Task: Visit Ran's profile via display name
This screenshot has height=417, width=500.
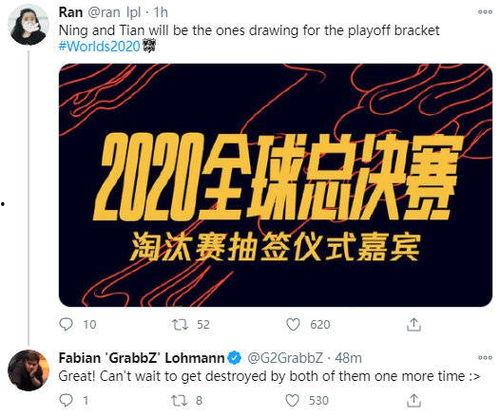Action: 71,12
